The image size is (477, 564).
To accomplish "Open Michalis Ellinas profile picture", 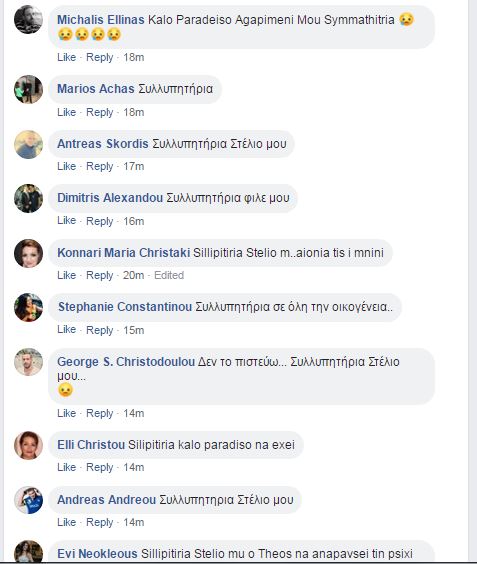I will pos(28,19).
